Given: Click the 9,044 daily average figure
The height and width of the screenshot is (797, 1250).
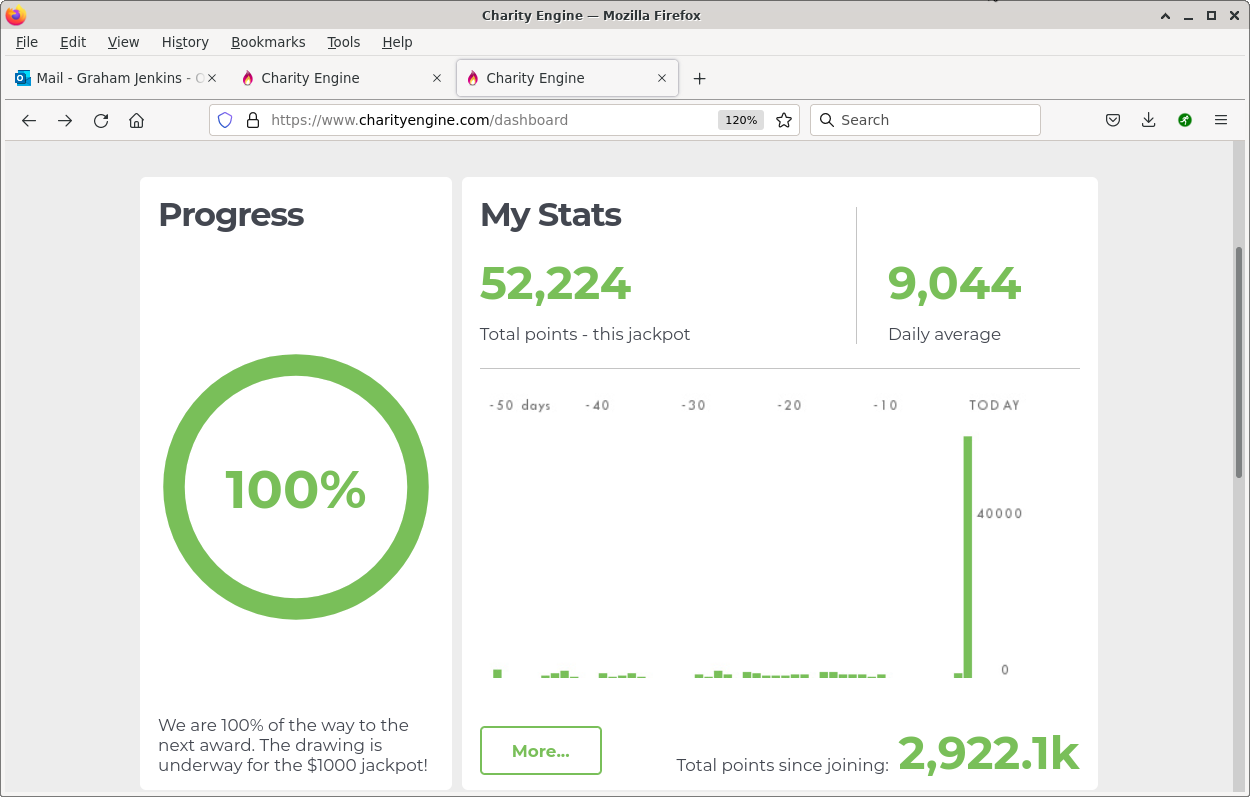Looking at the screenshot, I should [954, 284].
